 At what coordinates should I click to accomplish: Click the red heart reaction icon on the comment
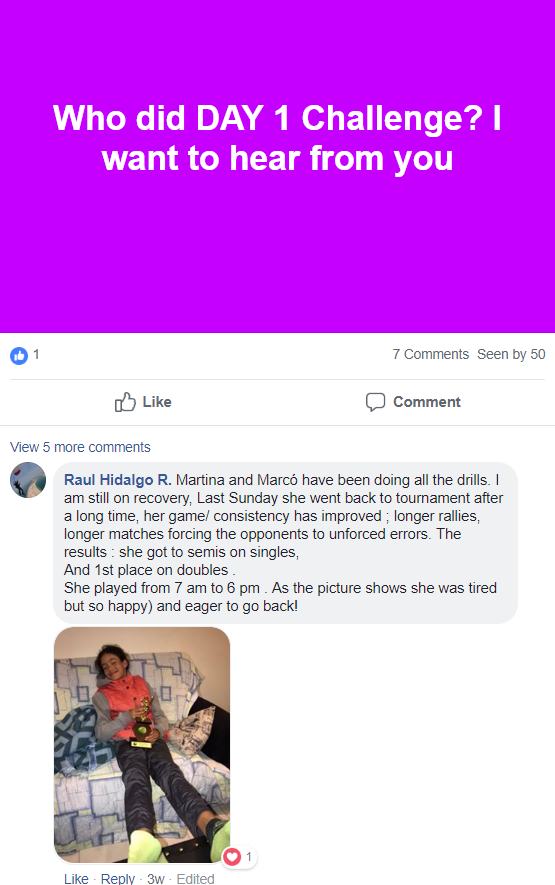[x=232, y=857]
